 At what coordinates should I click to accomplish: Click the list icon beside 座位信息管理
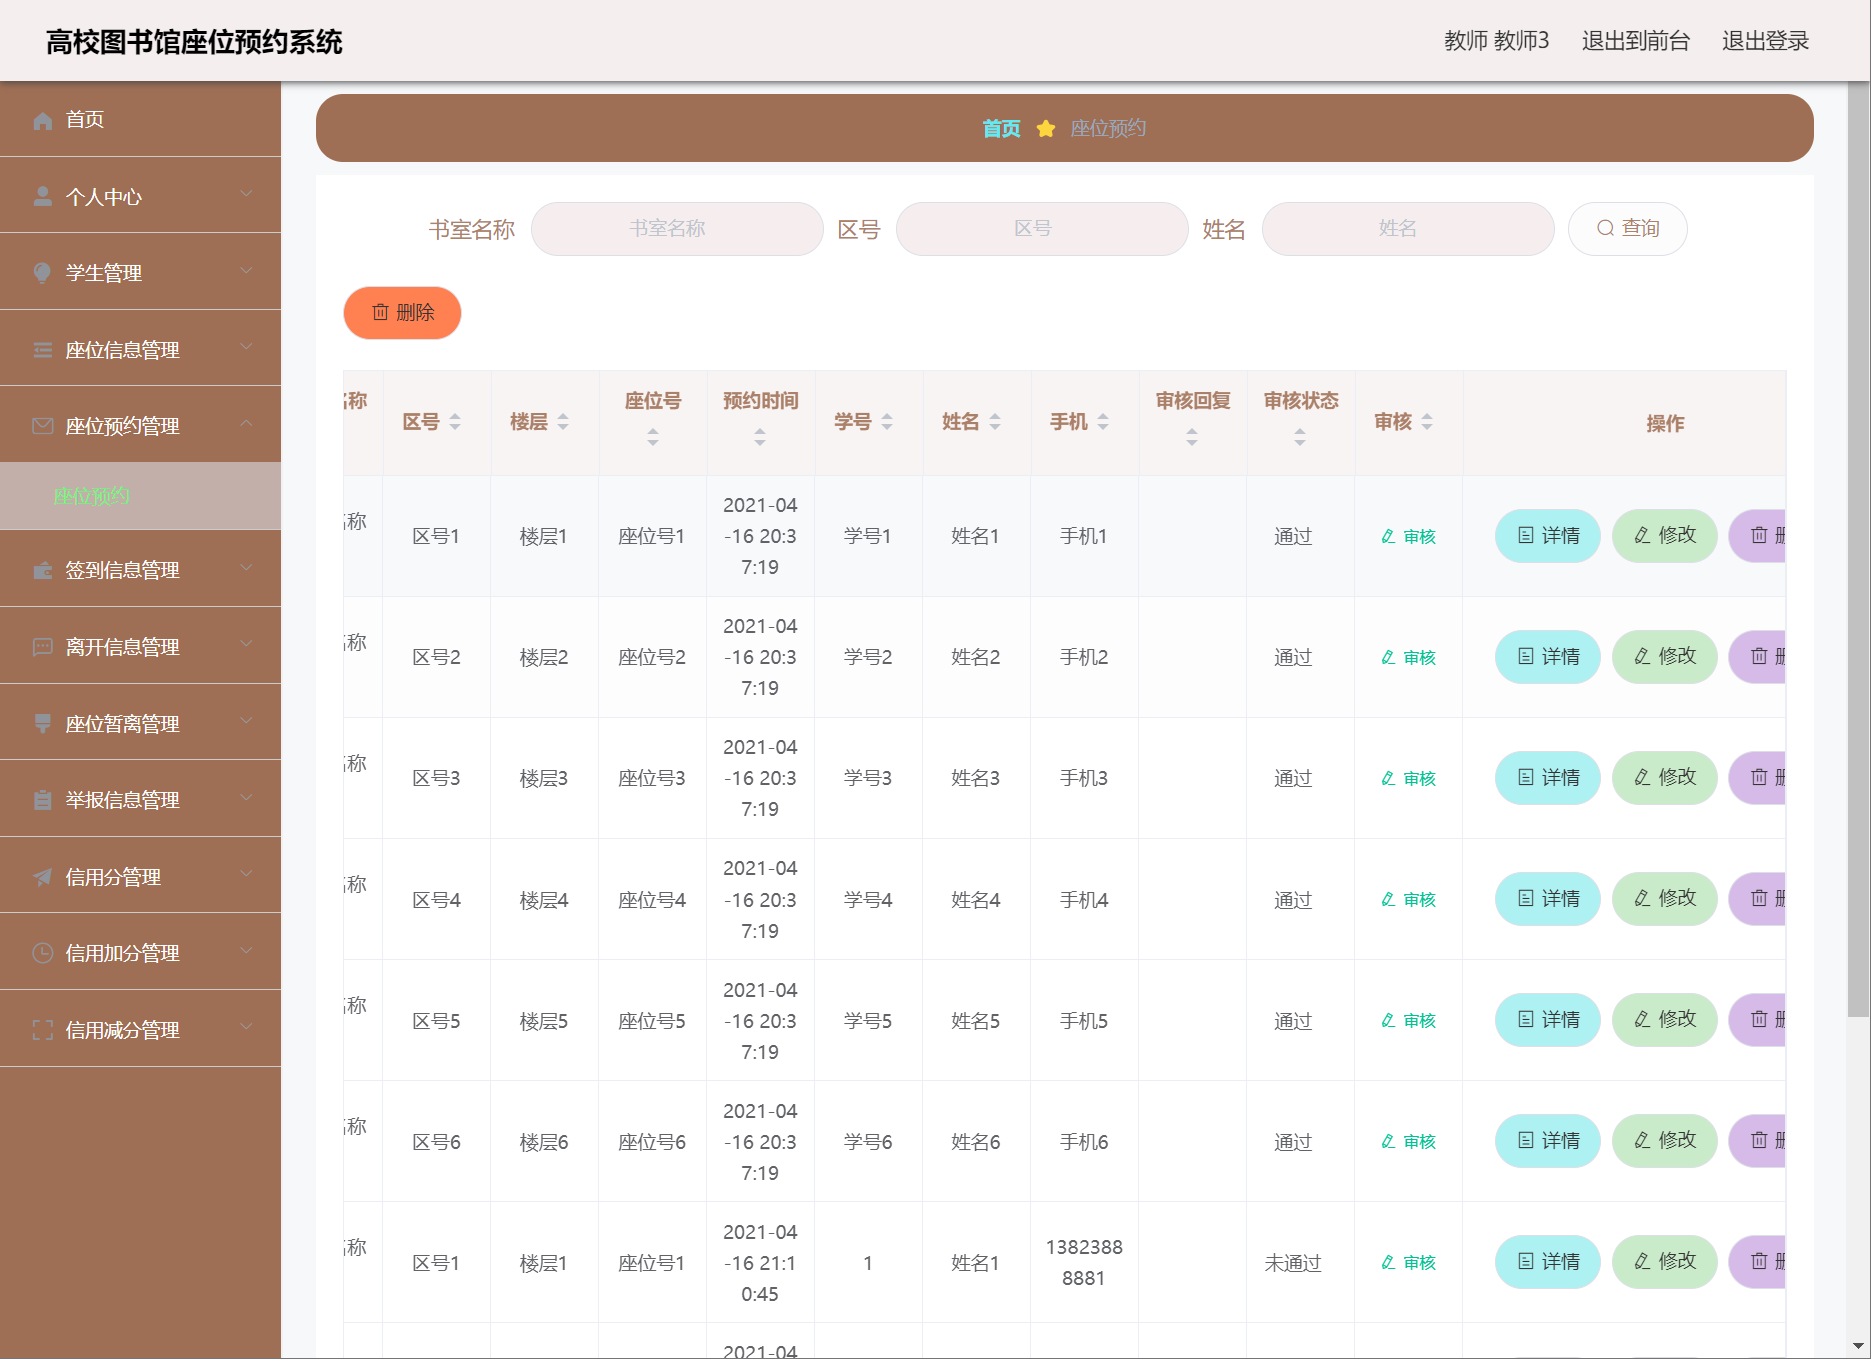click(42, 350)
